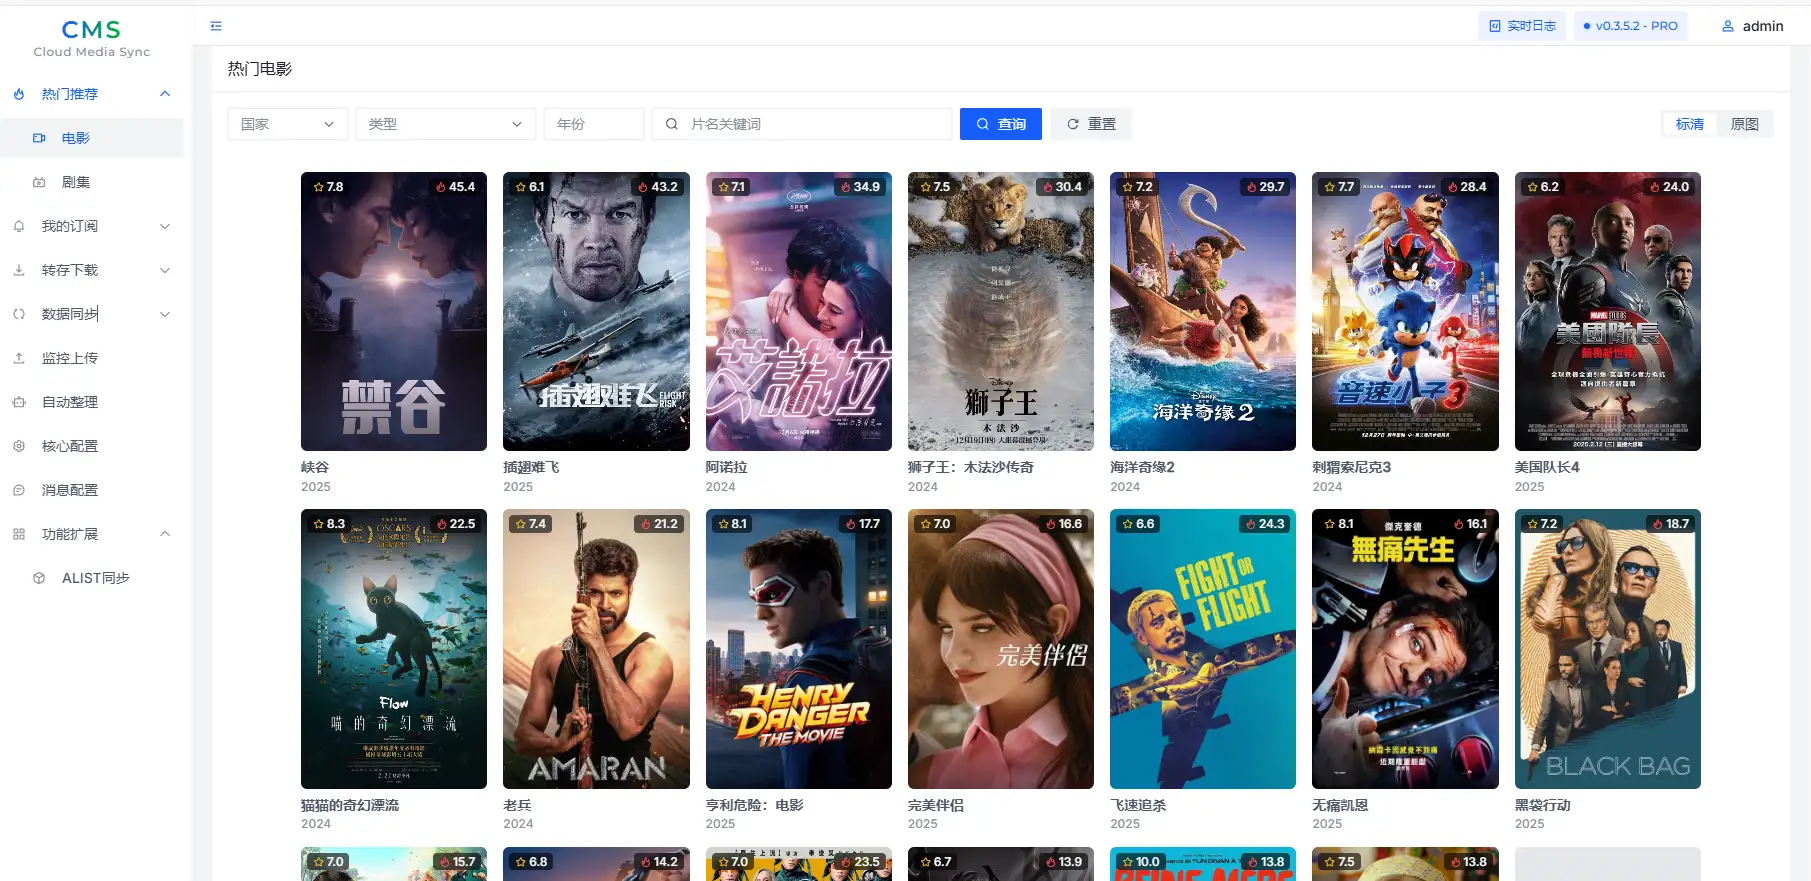Open the 剧集 menu item
1811x881 pixels.
76,182
